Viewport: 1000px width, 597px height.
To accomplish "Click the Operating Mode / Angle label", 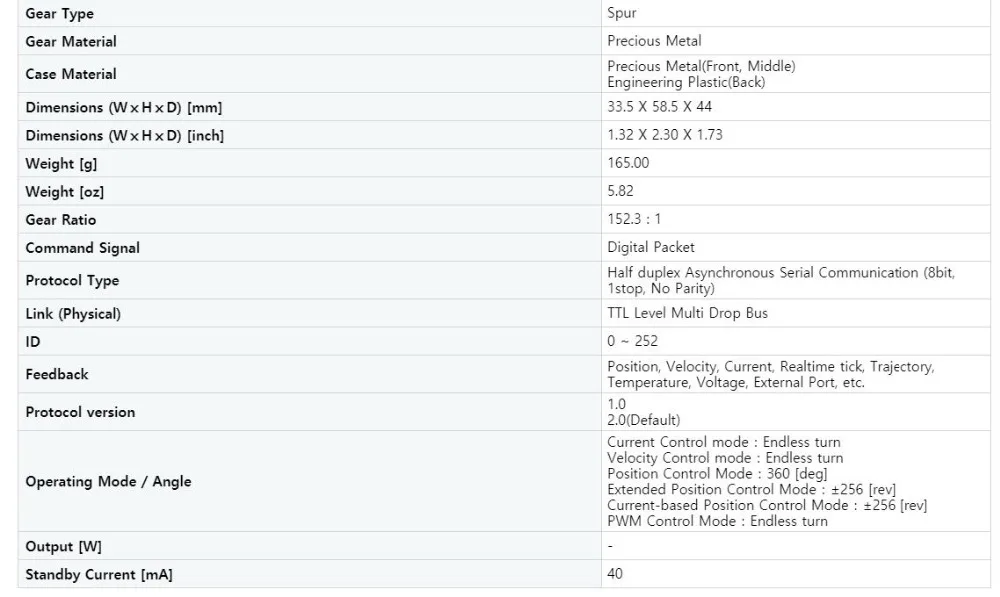I will (x=108, y=482).
